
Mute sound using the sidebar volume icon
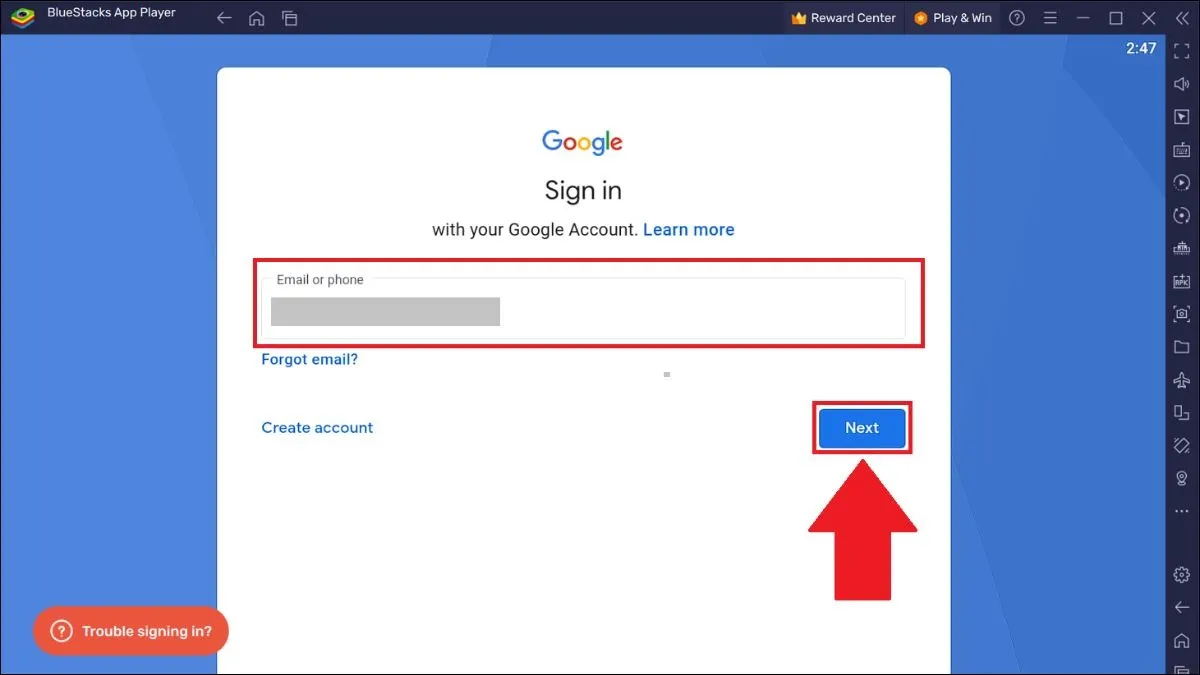1181,84
